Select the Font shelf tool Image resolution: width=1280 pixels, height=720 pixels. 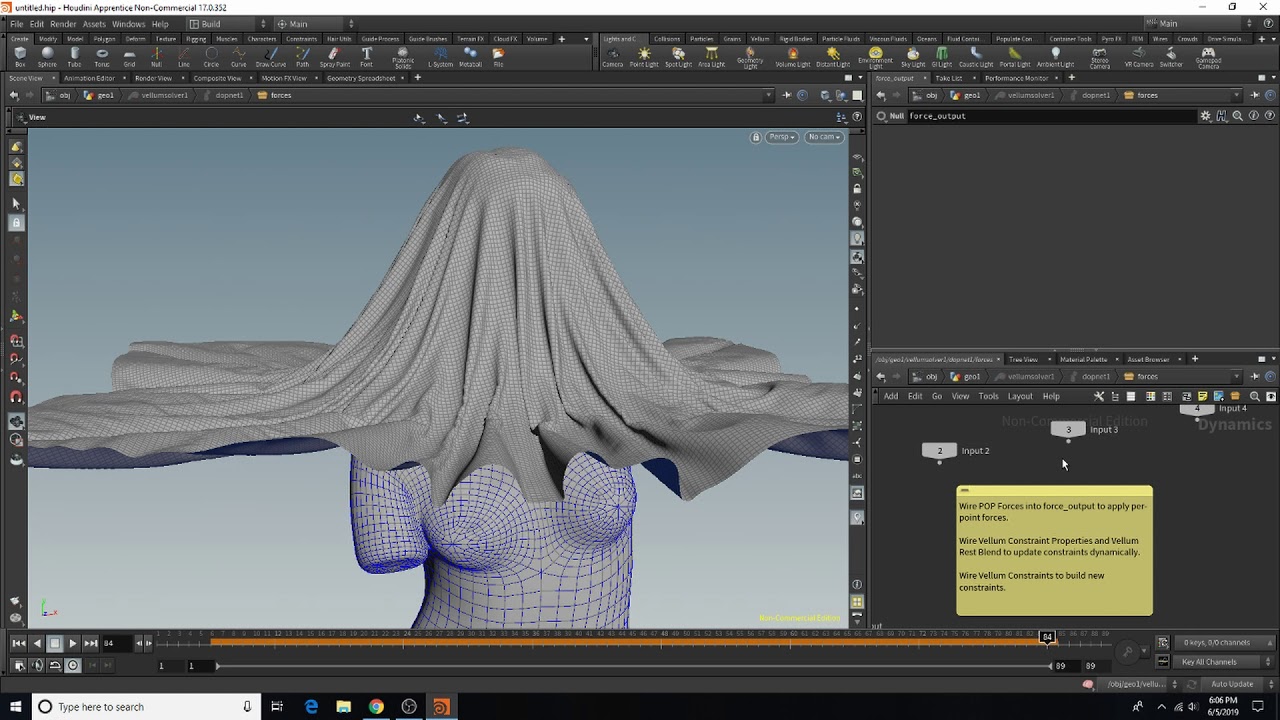pos(367,57)
